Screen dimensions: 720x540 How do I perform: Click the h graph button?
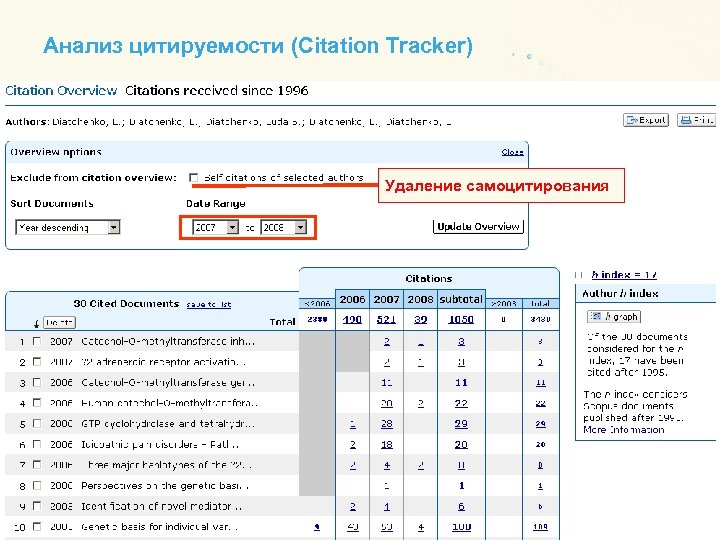click(614, 316)
